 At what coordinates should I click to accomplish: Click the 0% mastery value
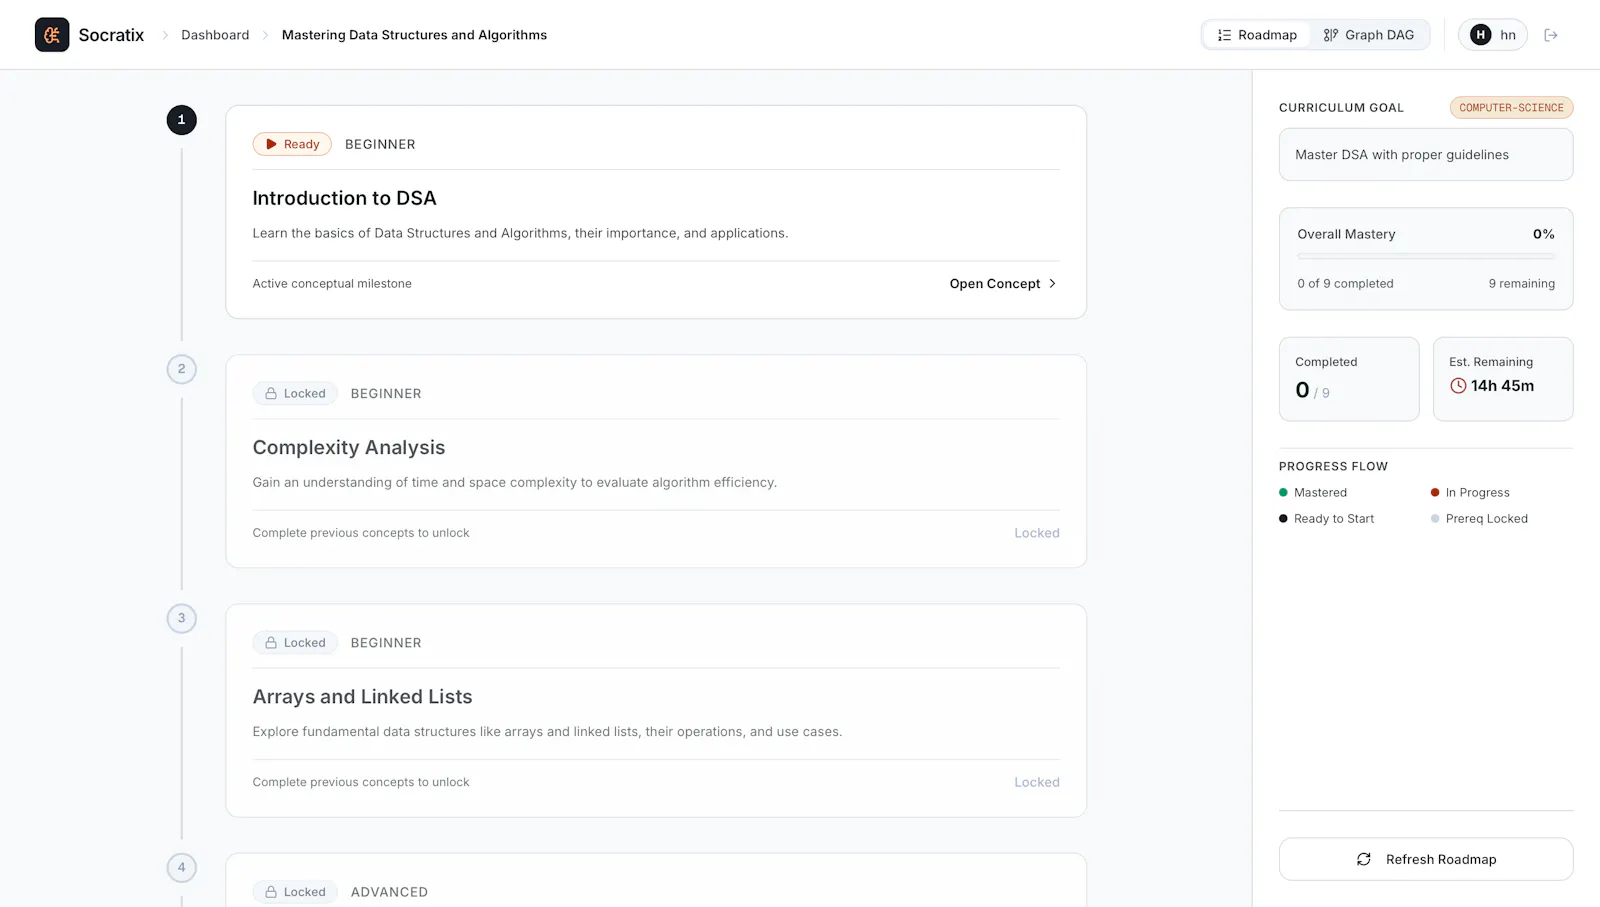point(1543,234)
